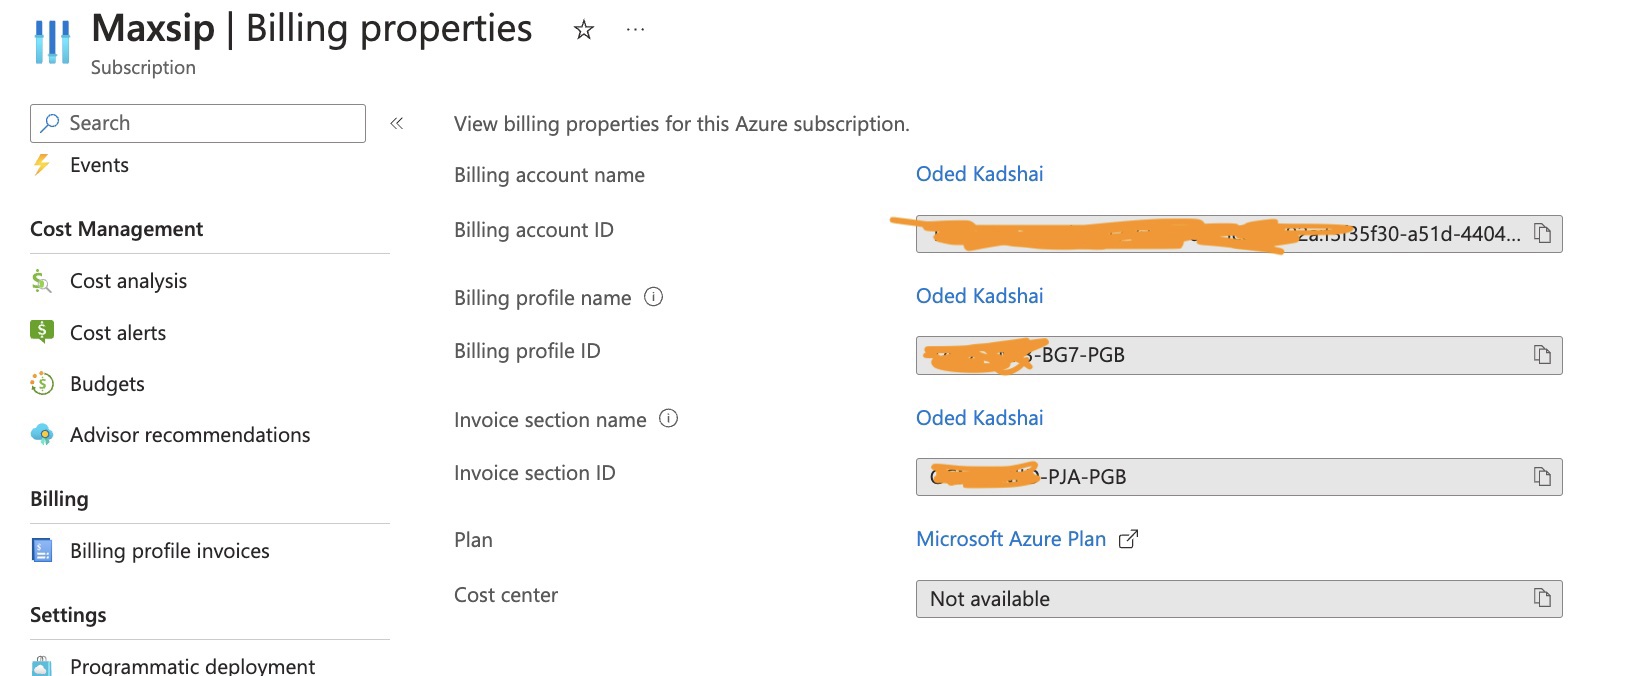The width and height of the screenshot is (1648, 676).
Task: Favorite this page with the star icon
Action: point(584,30)
